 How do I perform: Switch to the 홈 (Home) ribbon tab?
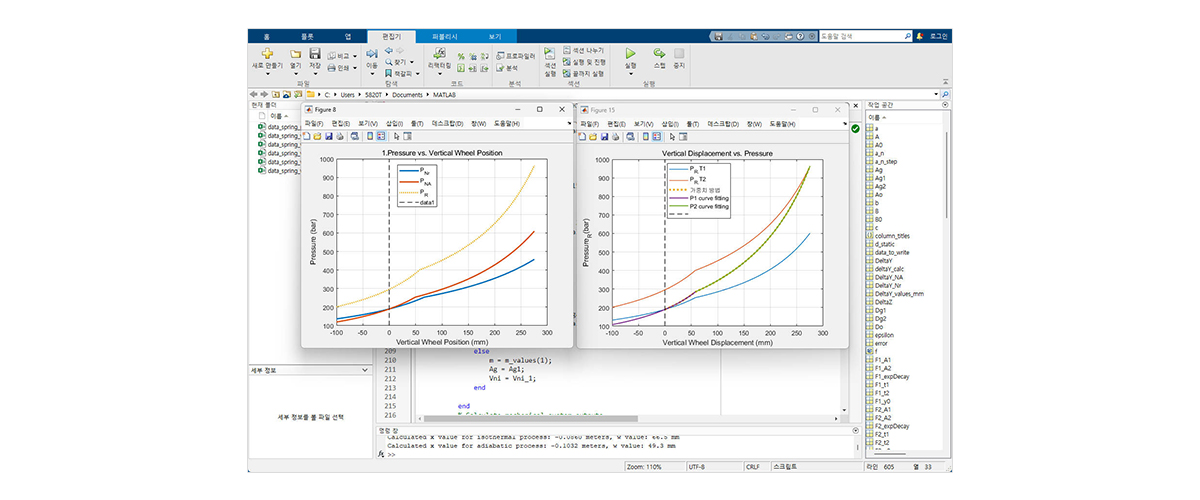[266, 36]
